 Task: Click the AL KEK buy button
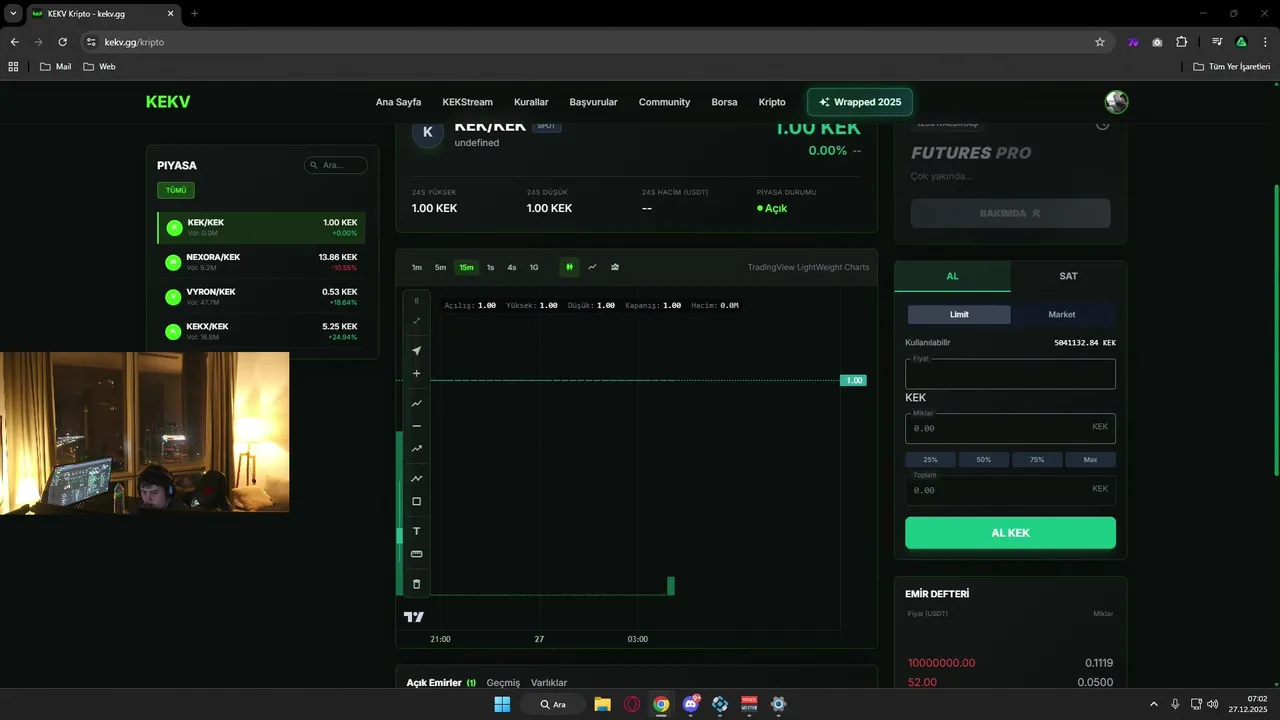pyautogui.click(x=1010, y=533)
